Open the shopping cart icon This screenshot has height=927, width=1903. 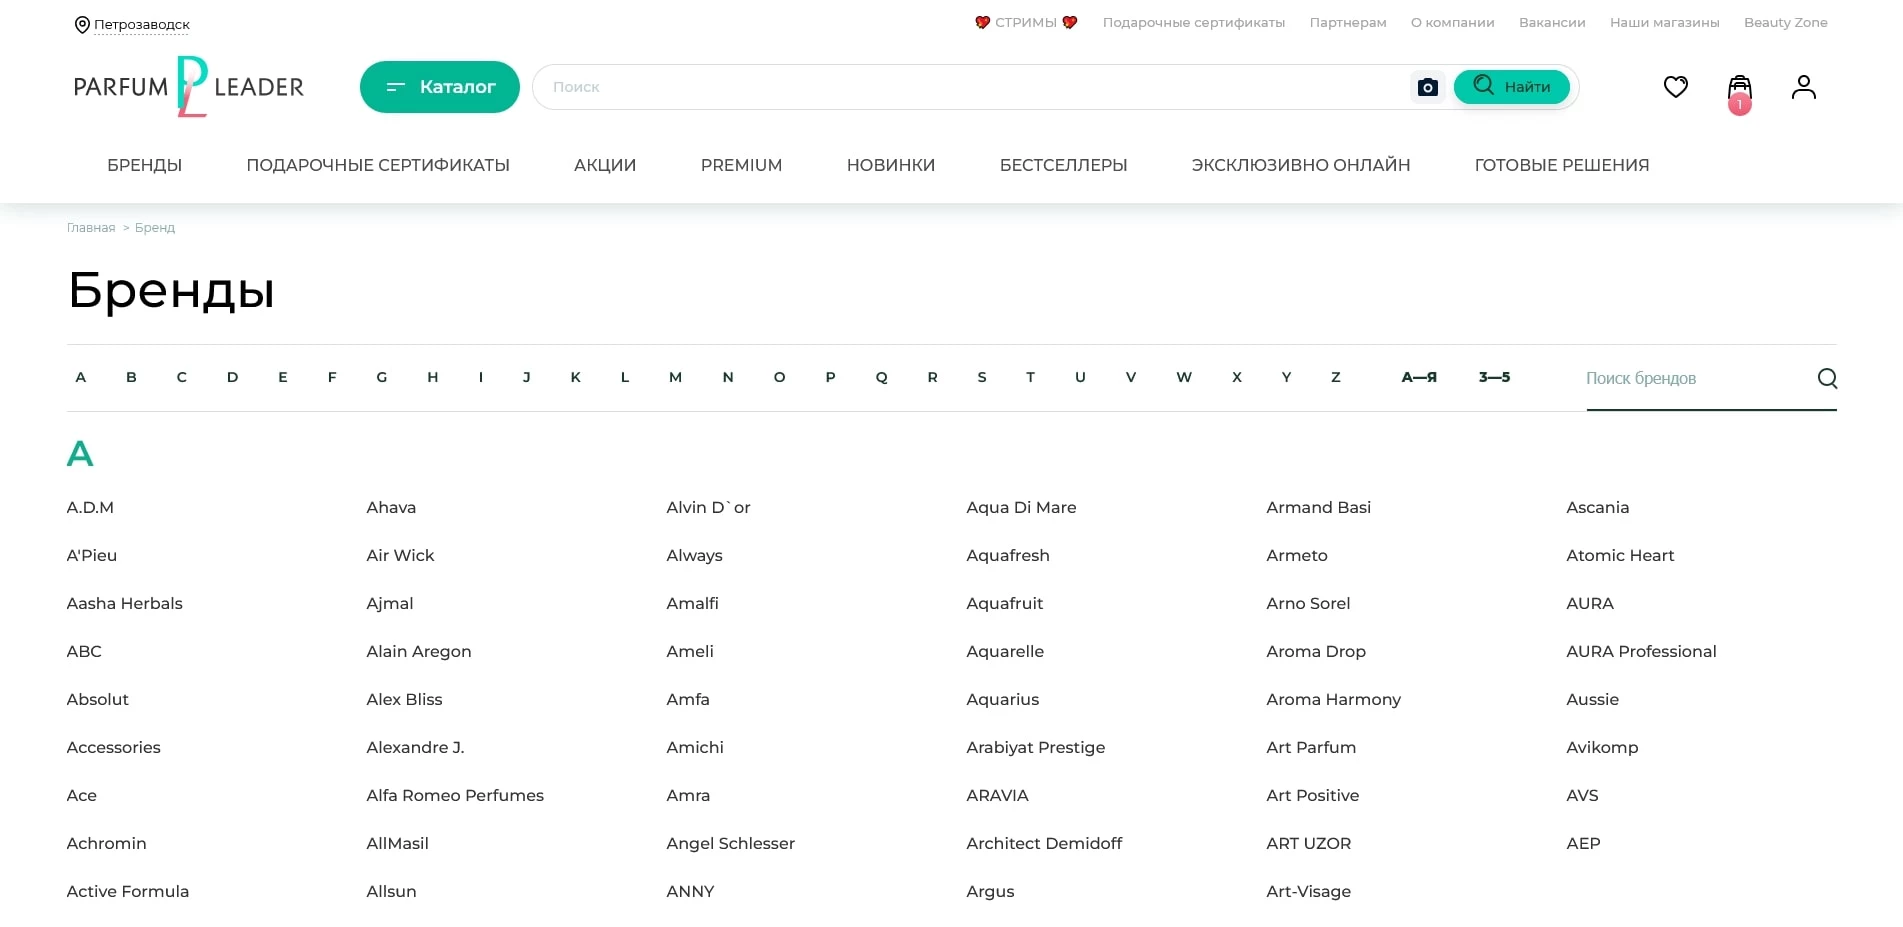[1739, 89]
